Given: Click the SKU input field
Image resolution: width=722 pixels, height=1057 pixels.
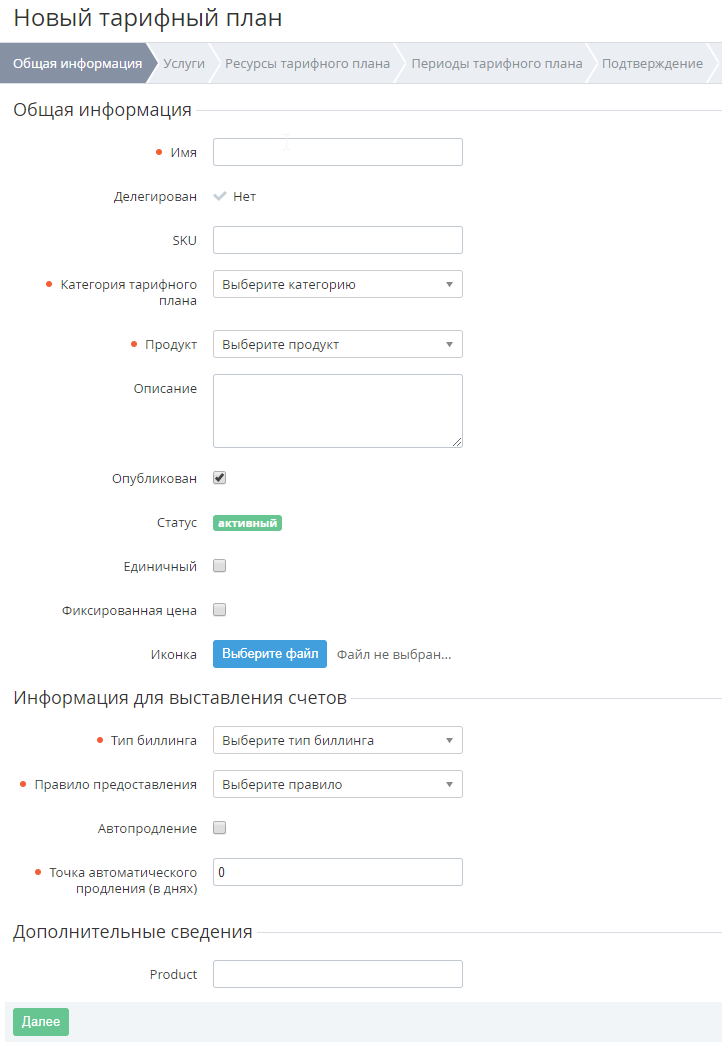Looking at the screenshot, I should point(338,240).
